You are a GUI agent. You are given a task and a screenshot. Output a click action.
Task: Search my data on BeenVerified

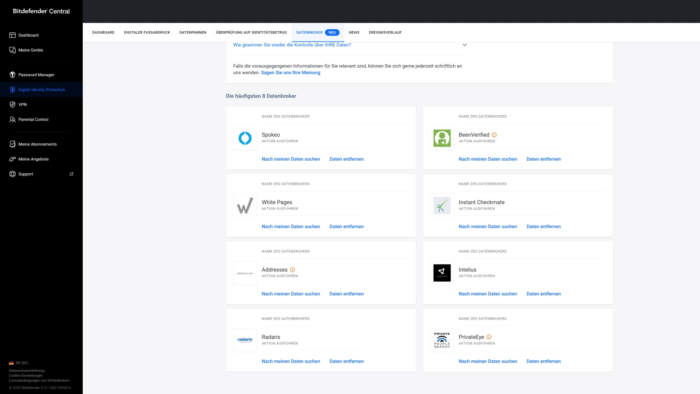click(488, 159)
